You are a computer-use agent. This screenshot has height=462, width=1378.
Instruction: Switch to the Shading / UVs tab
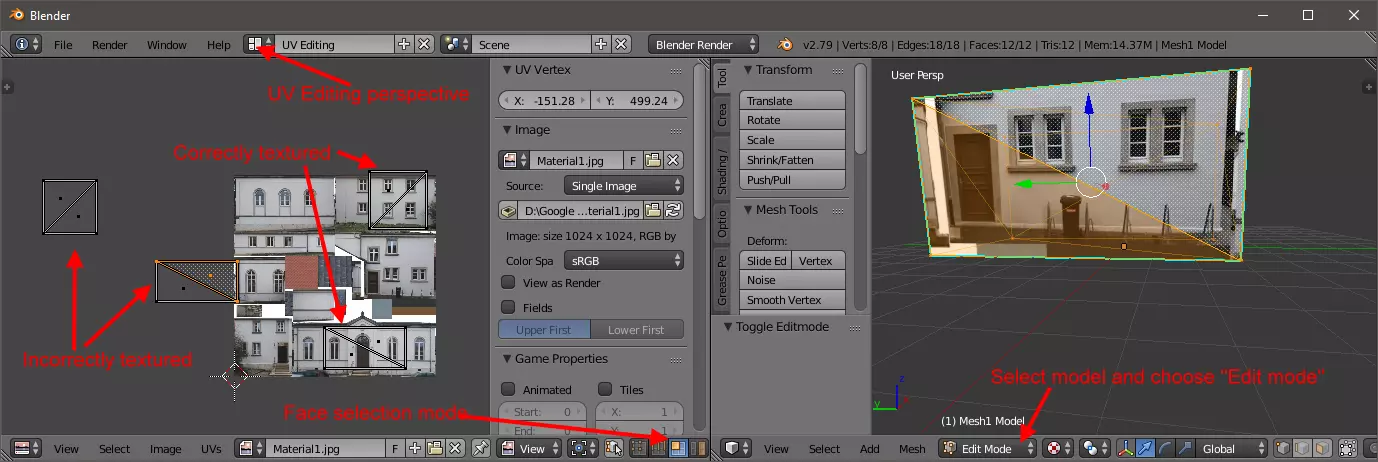[x=722, y=172]
